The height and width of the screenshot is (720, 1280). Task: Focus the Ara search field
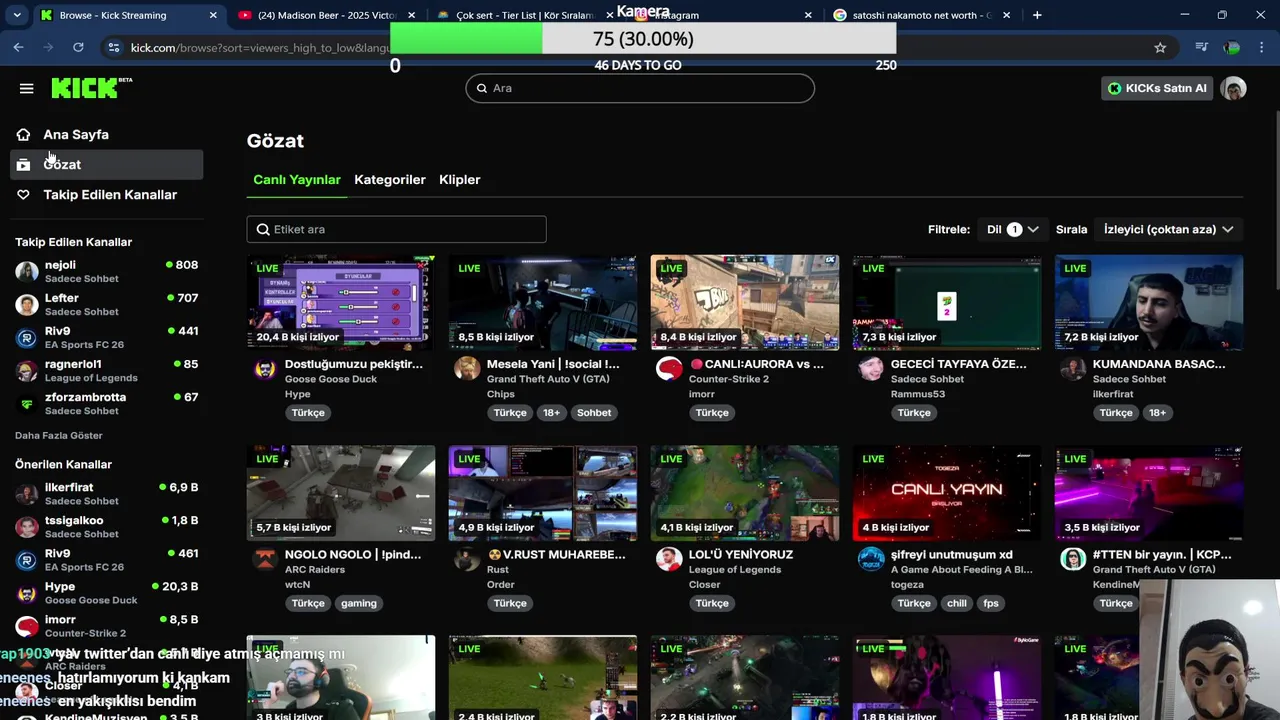tap(640, 88)
